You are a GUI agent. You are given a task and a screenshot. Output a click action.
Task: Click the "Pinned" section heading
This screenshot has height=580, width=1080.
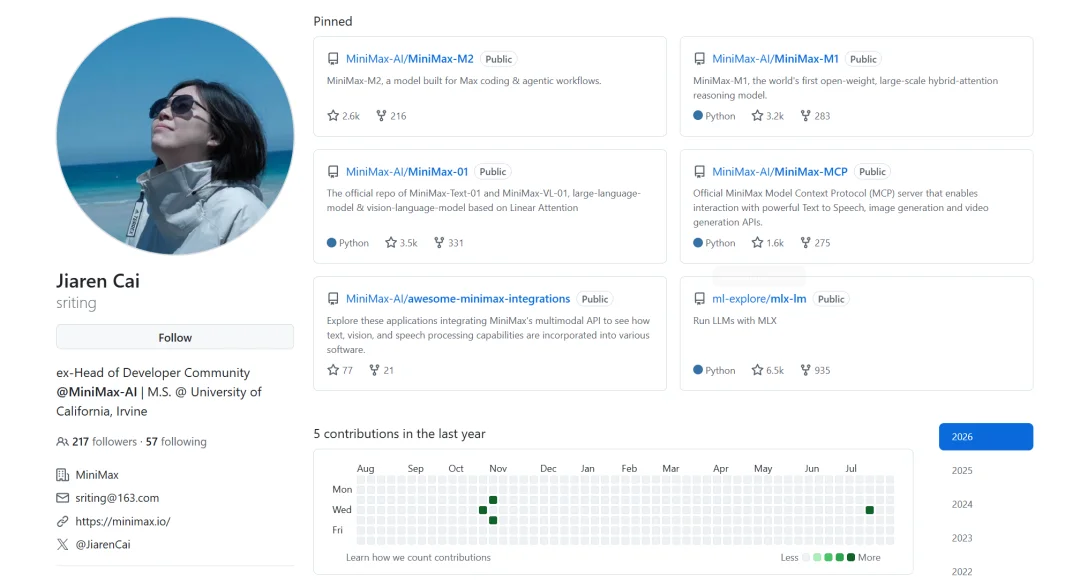pos(333,21)
